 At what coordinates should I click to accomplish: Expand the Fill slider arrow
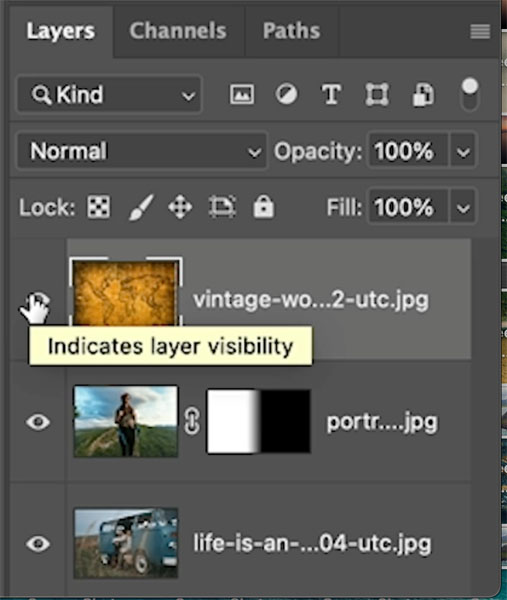[463, 207]
